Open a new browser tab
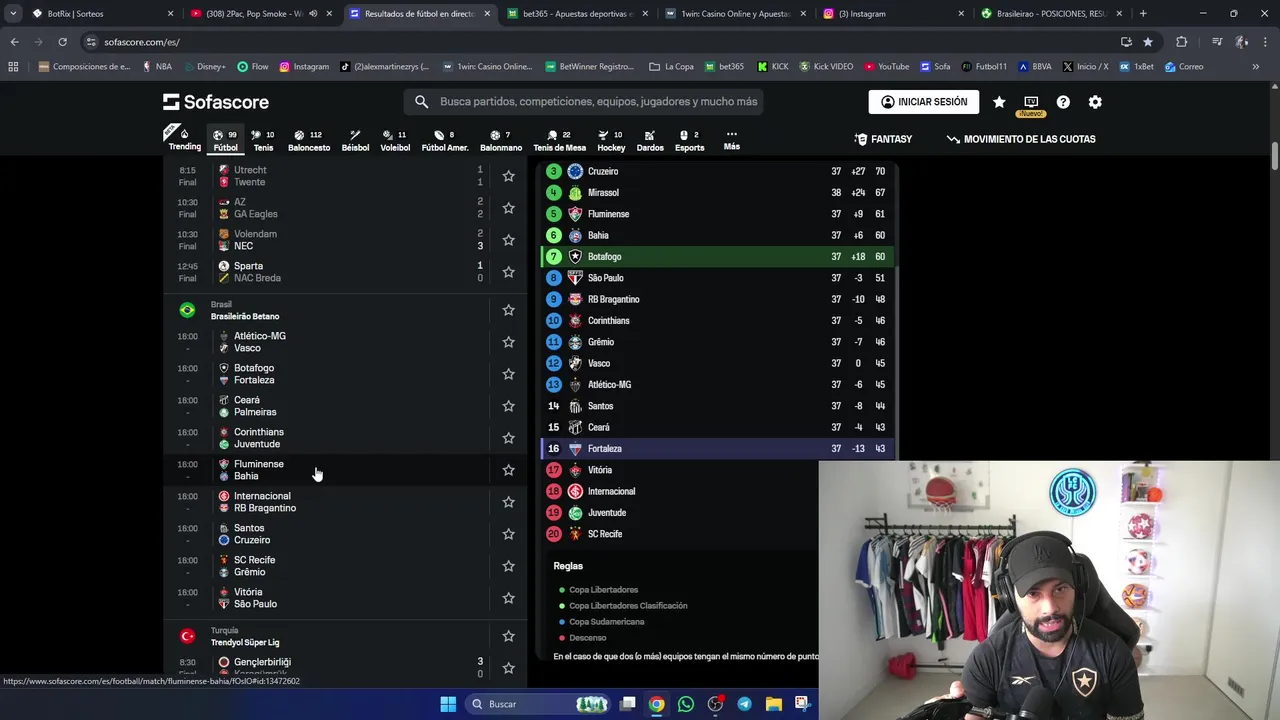This screenshot has height=720, width=1280. click(x=1143, y=14)
